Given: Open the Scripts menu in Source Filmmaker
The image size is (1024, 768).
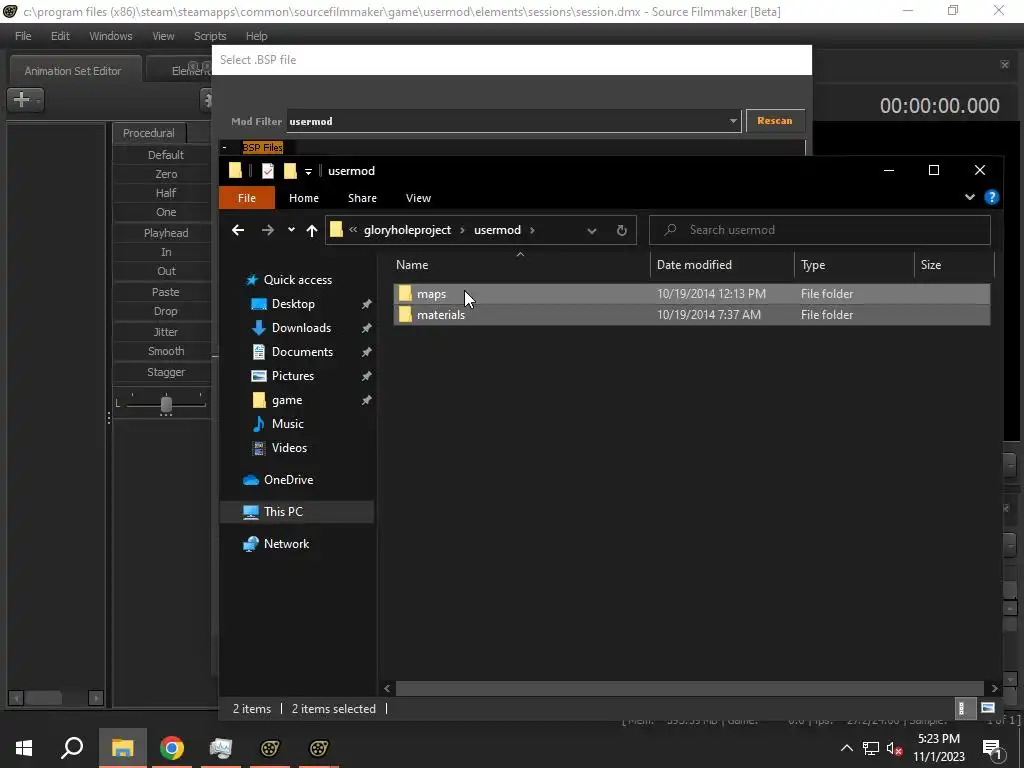Looking at the screenshot, I should pyautogui.click(x=210, y=36).
